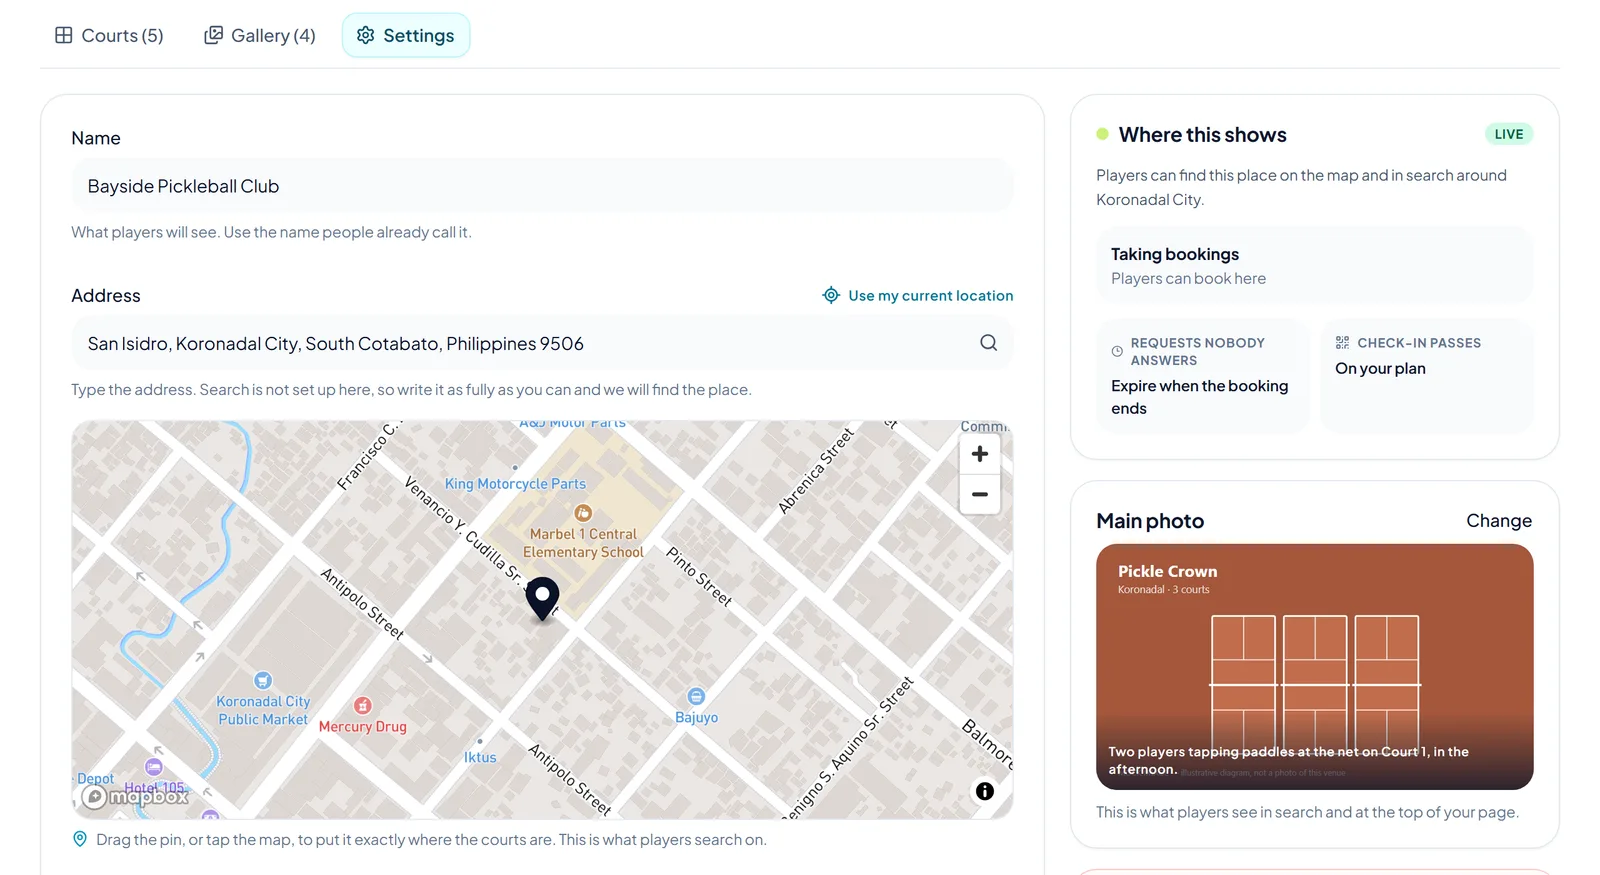Click the clock icon beside Requests nobody answers
Viewport: 1600px width, 875px height.
coord(1117,351)
